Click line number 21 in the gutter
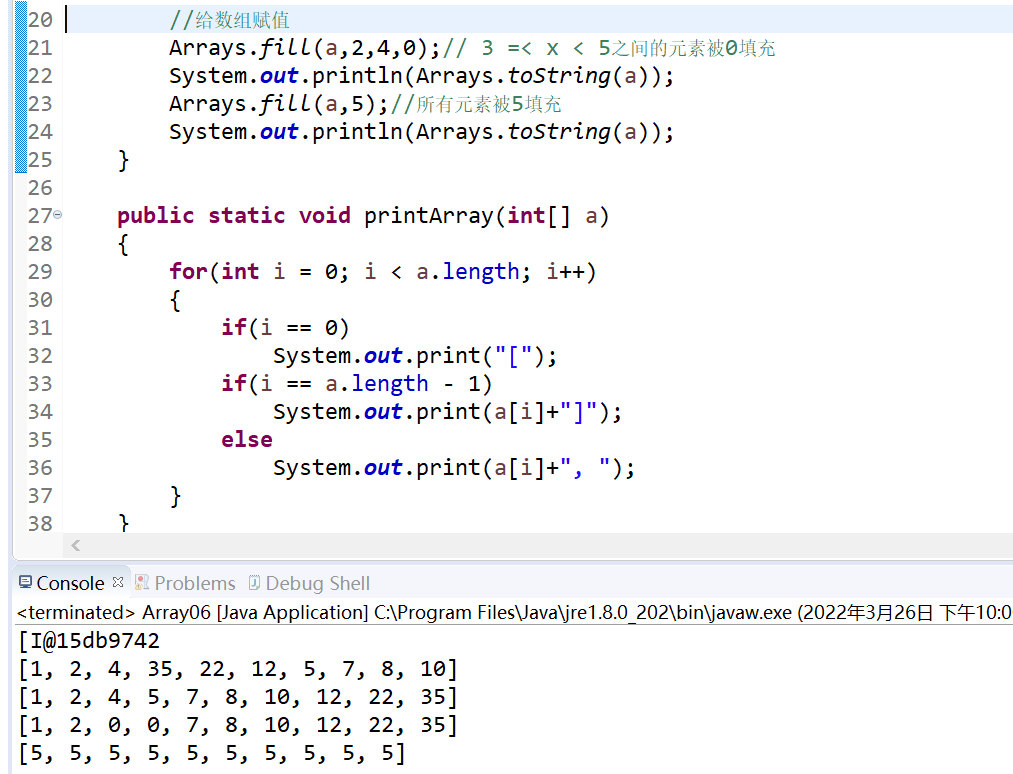The width and height of the screenshot is (1013, 774). 40,48
